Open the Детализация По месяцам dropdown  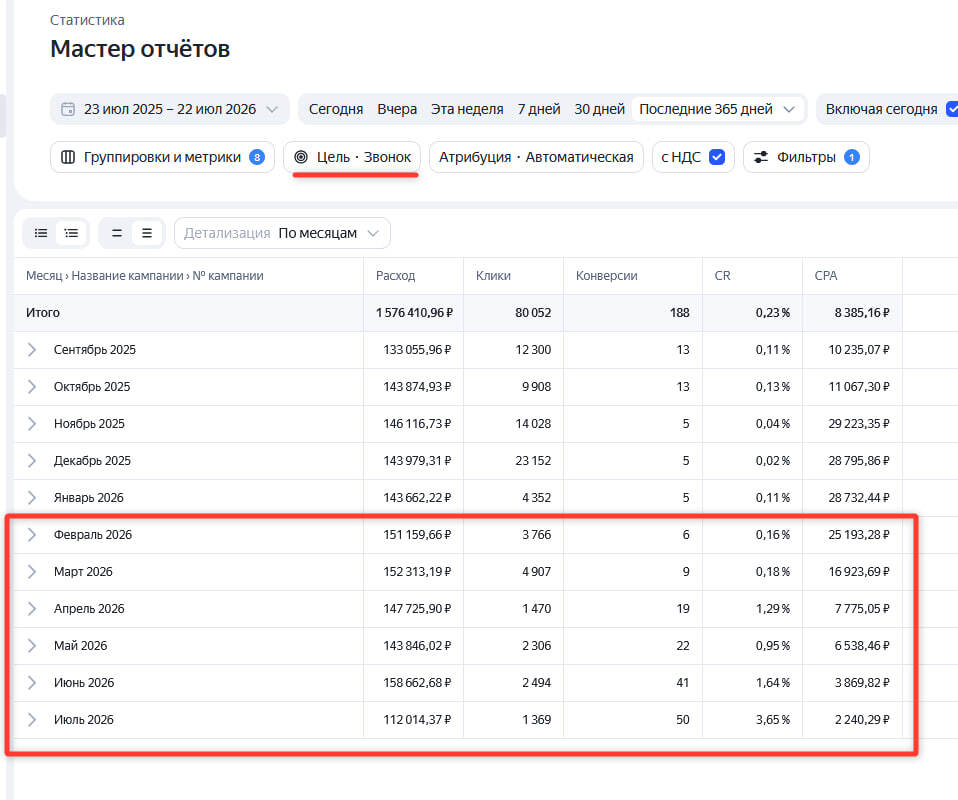282,233
